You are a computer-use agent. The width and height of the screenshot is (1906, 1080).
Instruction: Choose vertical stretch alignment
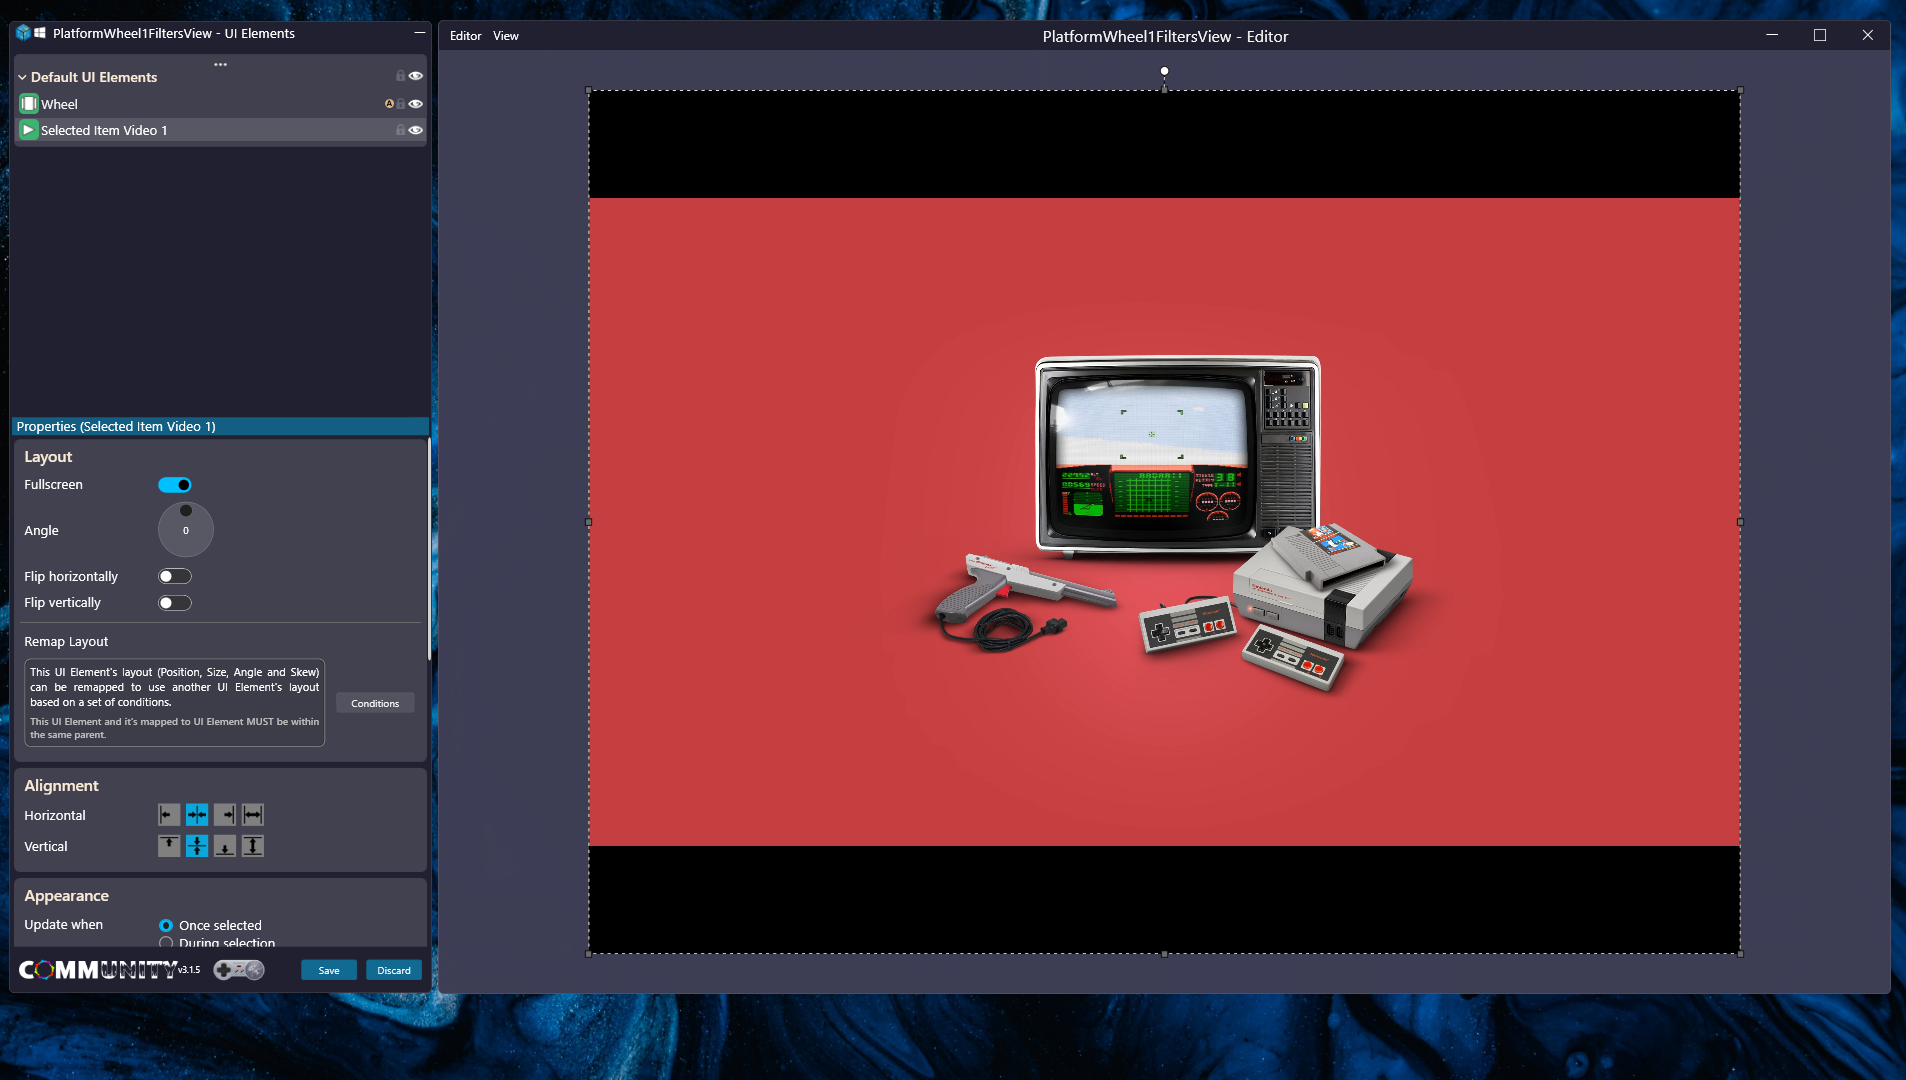(x=253, y=846)
